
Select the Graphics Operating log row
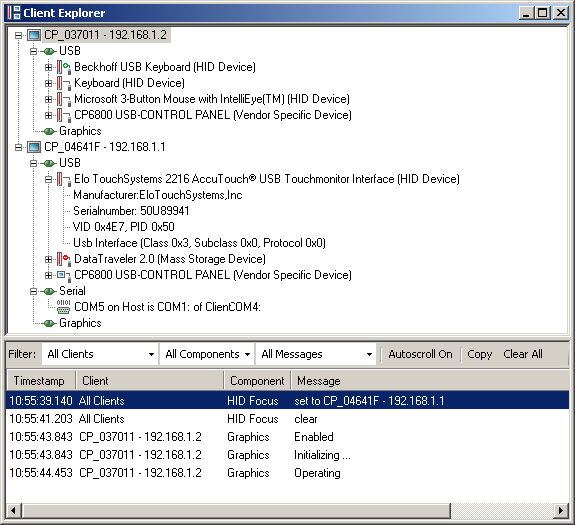287,473
